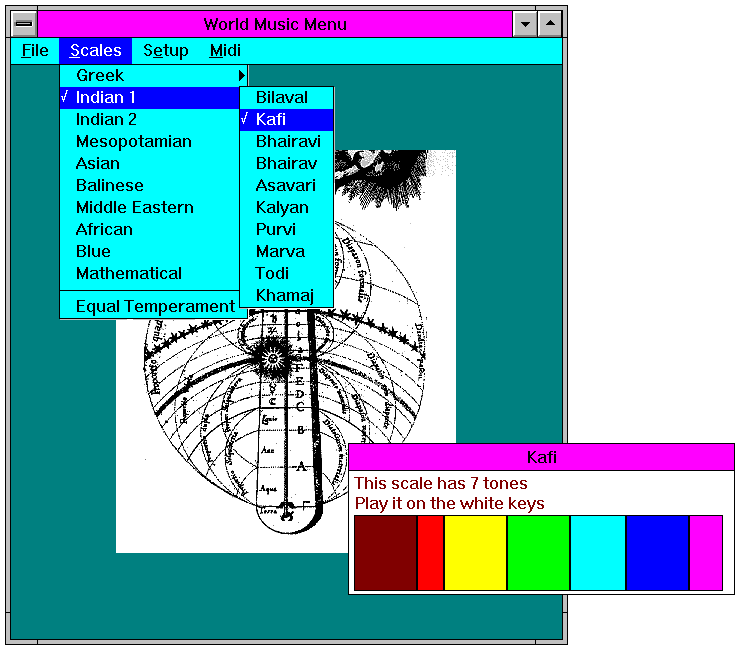Click the dark red tone swatch
This screenshot has width=749, height=653.
coord(385,553)
